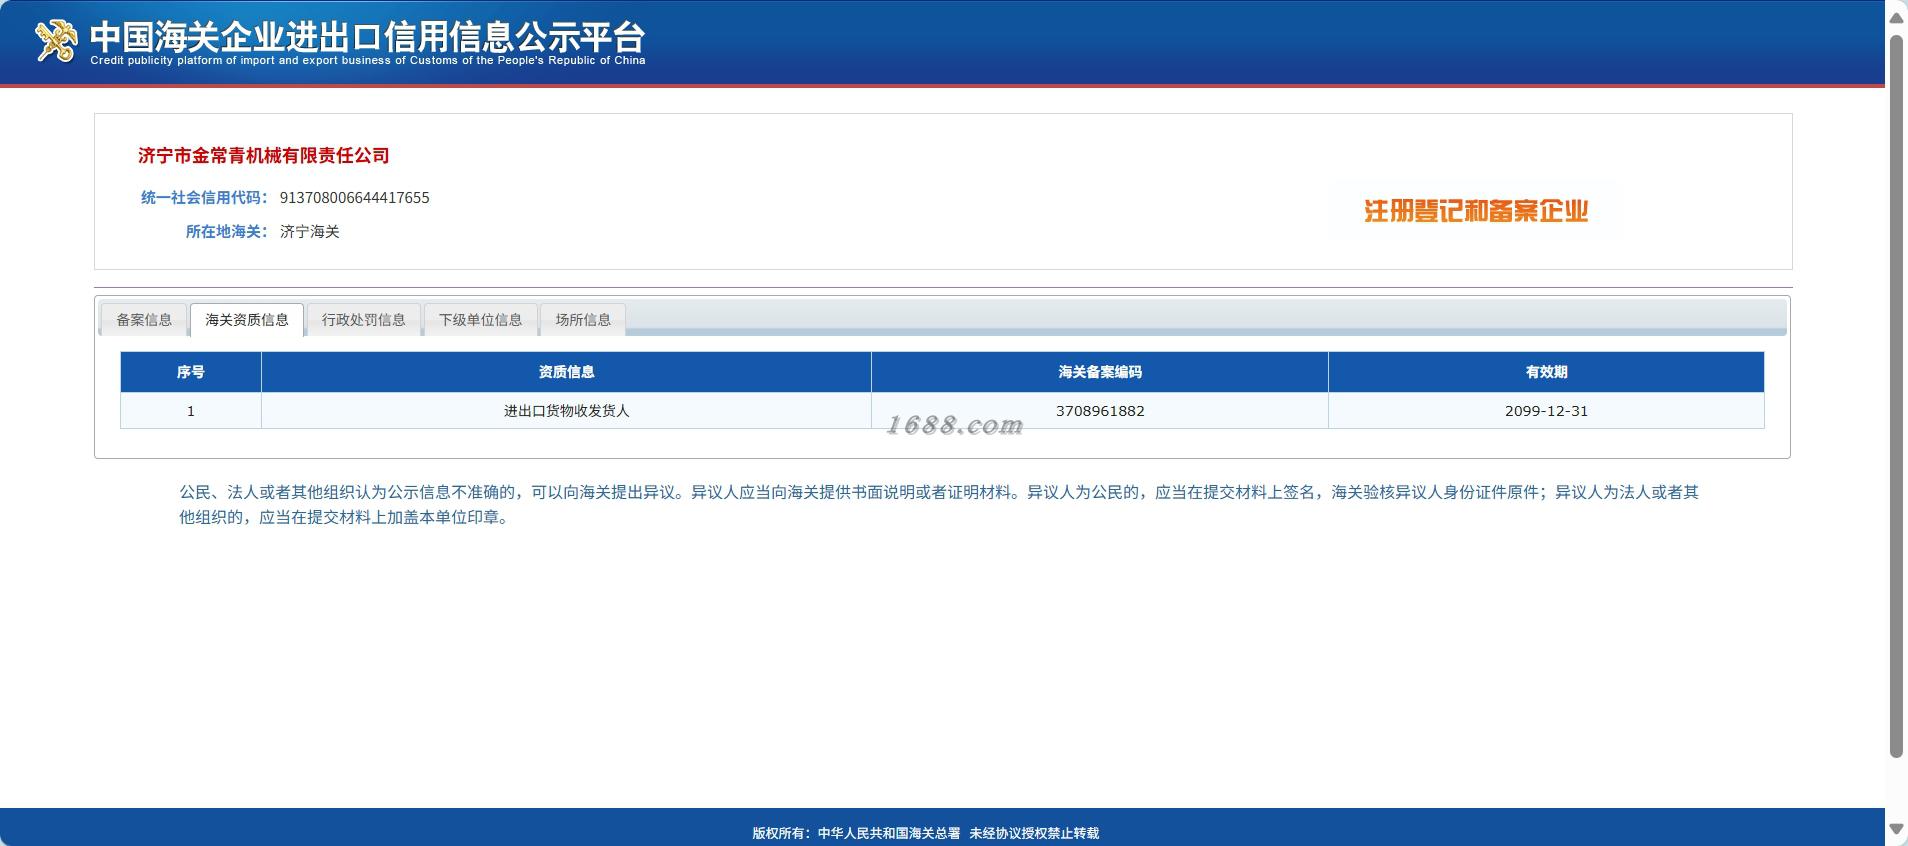Click the 所在地海关 label
Screen dimensions: 1908x846
point(227,232)
